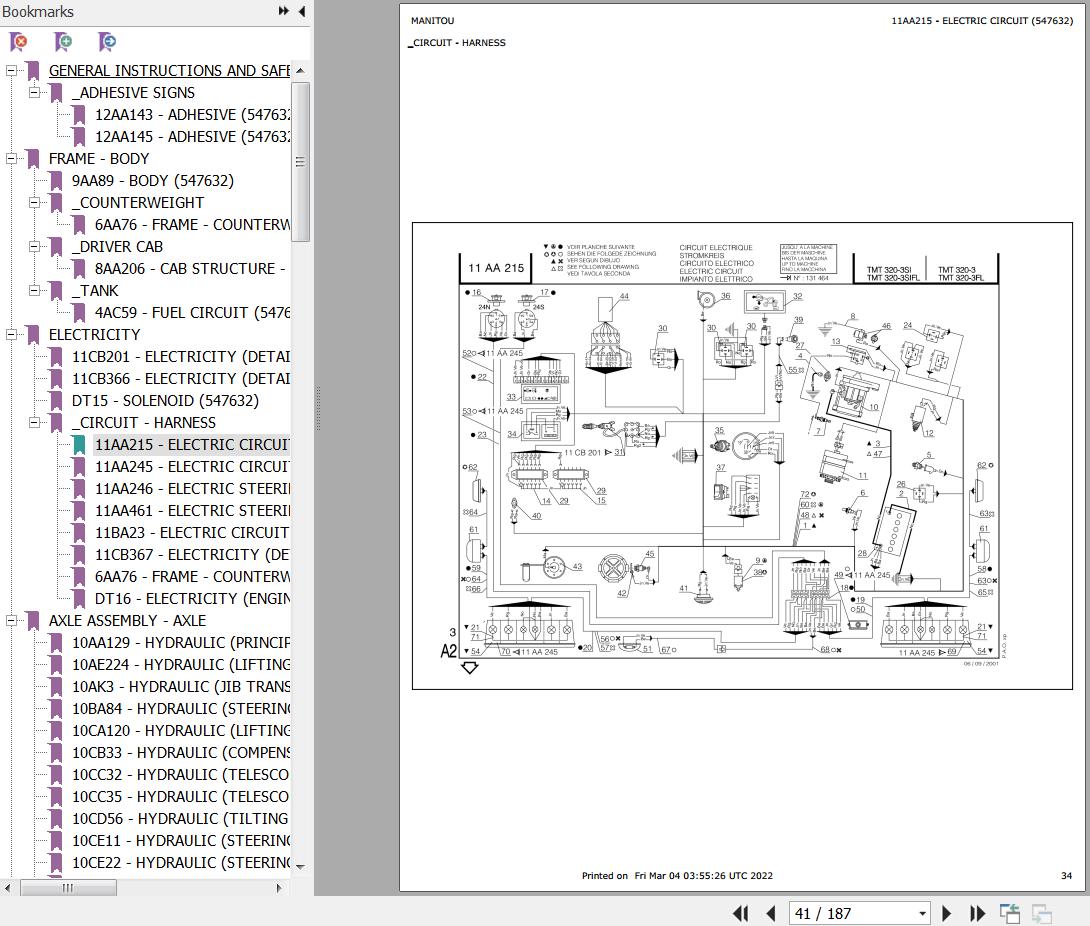
Task: Collapse the Bookmarks panel with left arrow
Action: pos(301,11)
